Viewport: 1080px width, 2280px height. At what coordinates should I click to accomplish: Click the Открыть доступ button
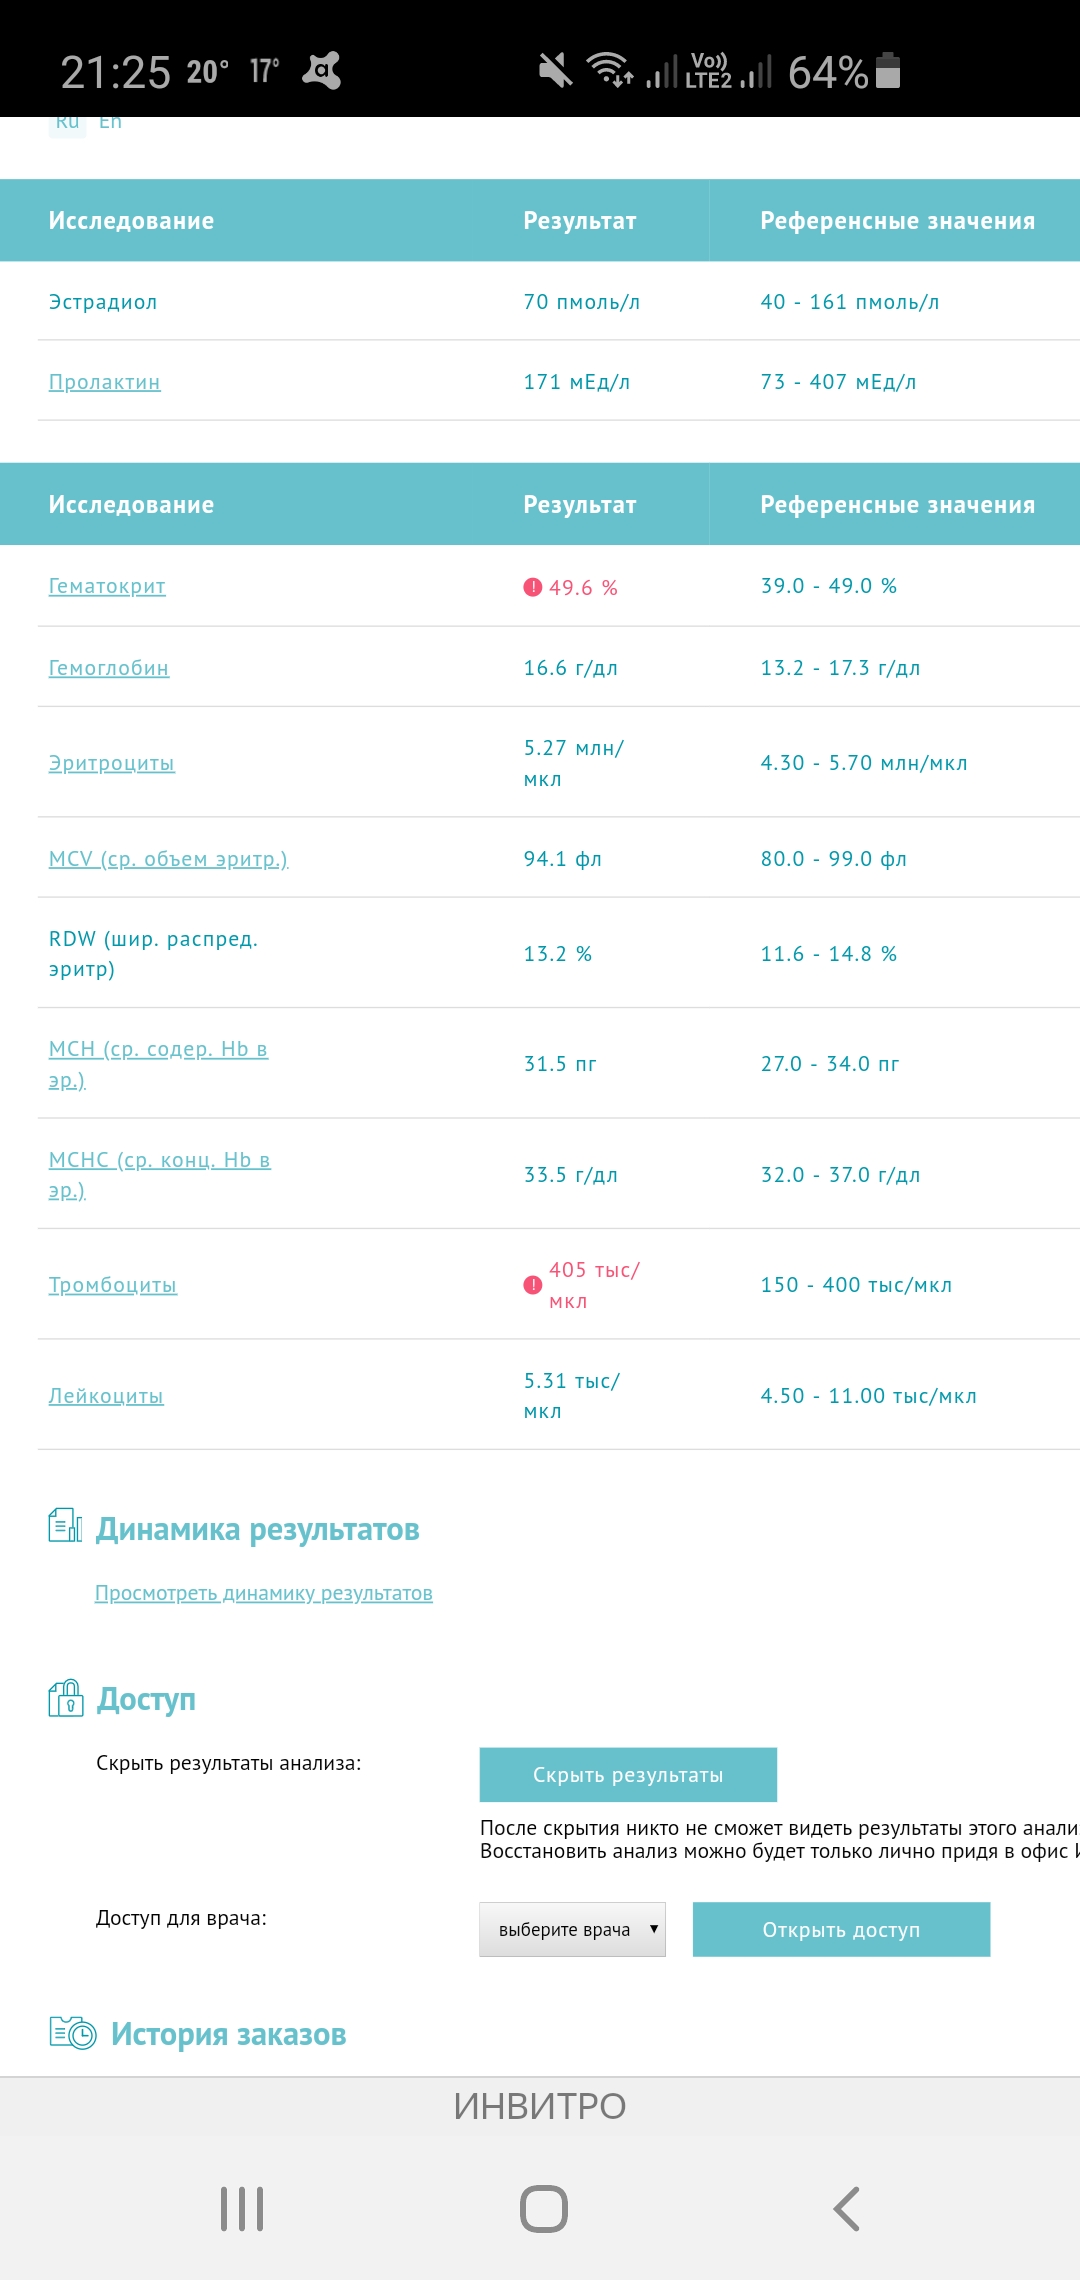click(x=841, y=1929)
